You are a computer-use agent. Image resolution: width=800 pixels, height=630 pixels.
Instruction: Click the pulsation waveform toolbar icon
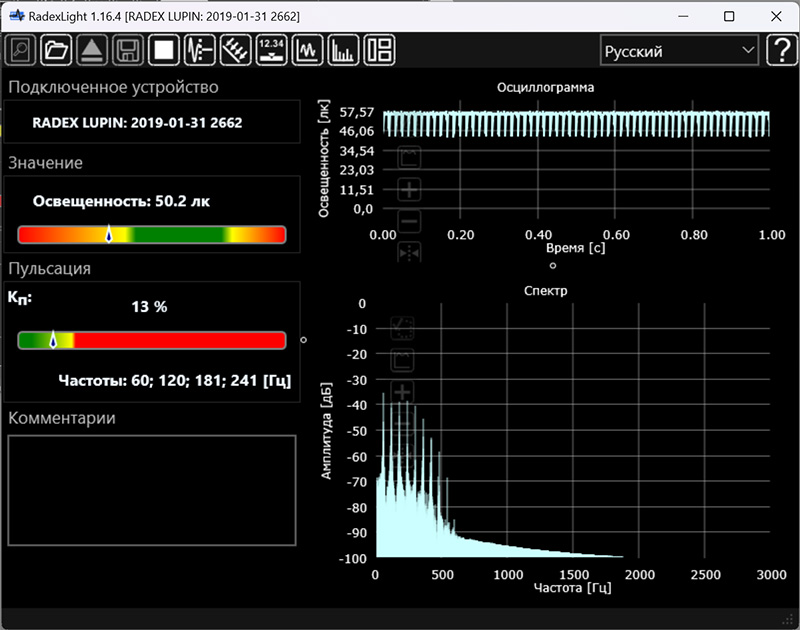pyautogui.click(x=199, y=49)
